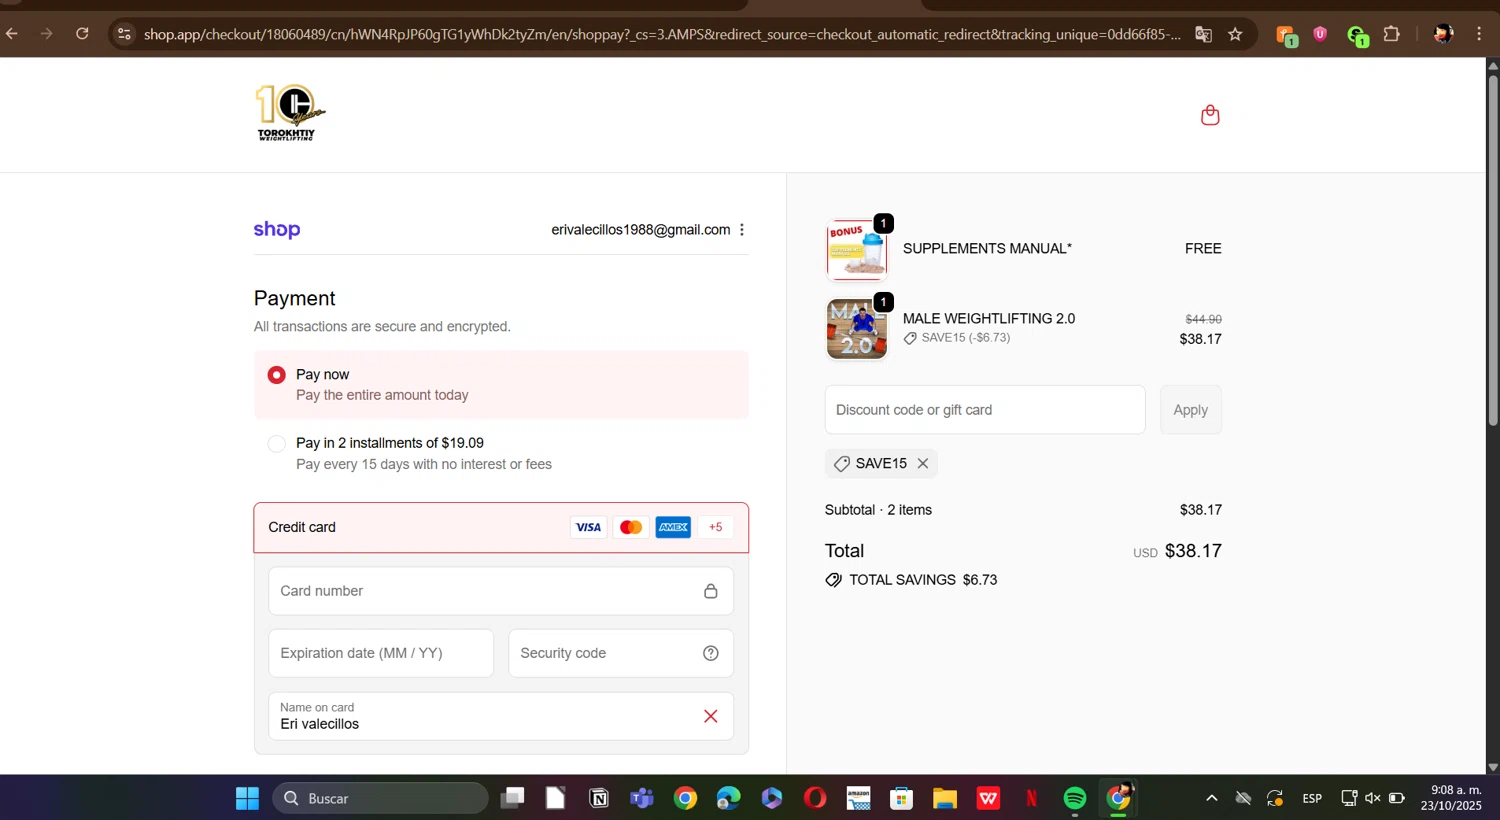Open Chrome three-dot menu

[x=1479, y=34]
